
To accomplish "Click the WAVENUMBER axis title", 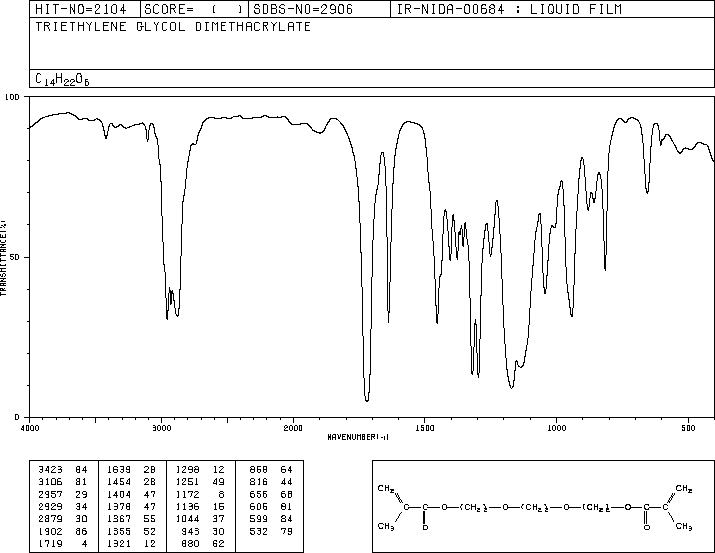I will pos(358,437).
